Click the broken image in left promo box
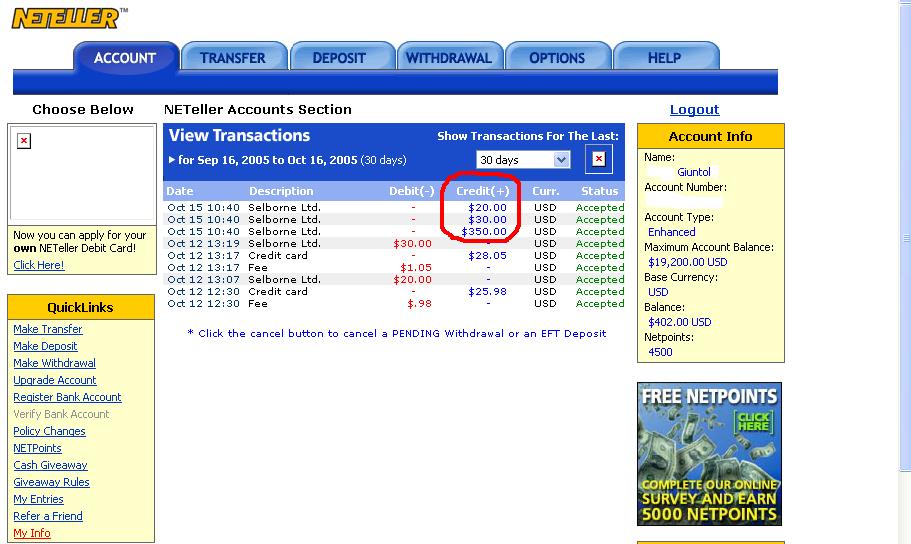 point(24,141)
